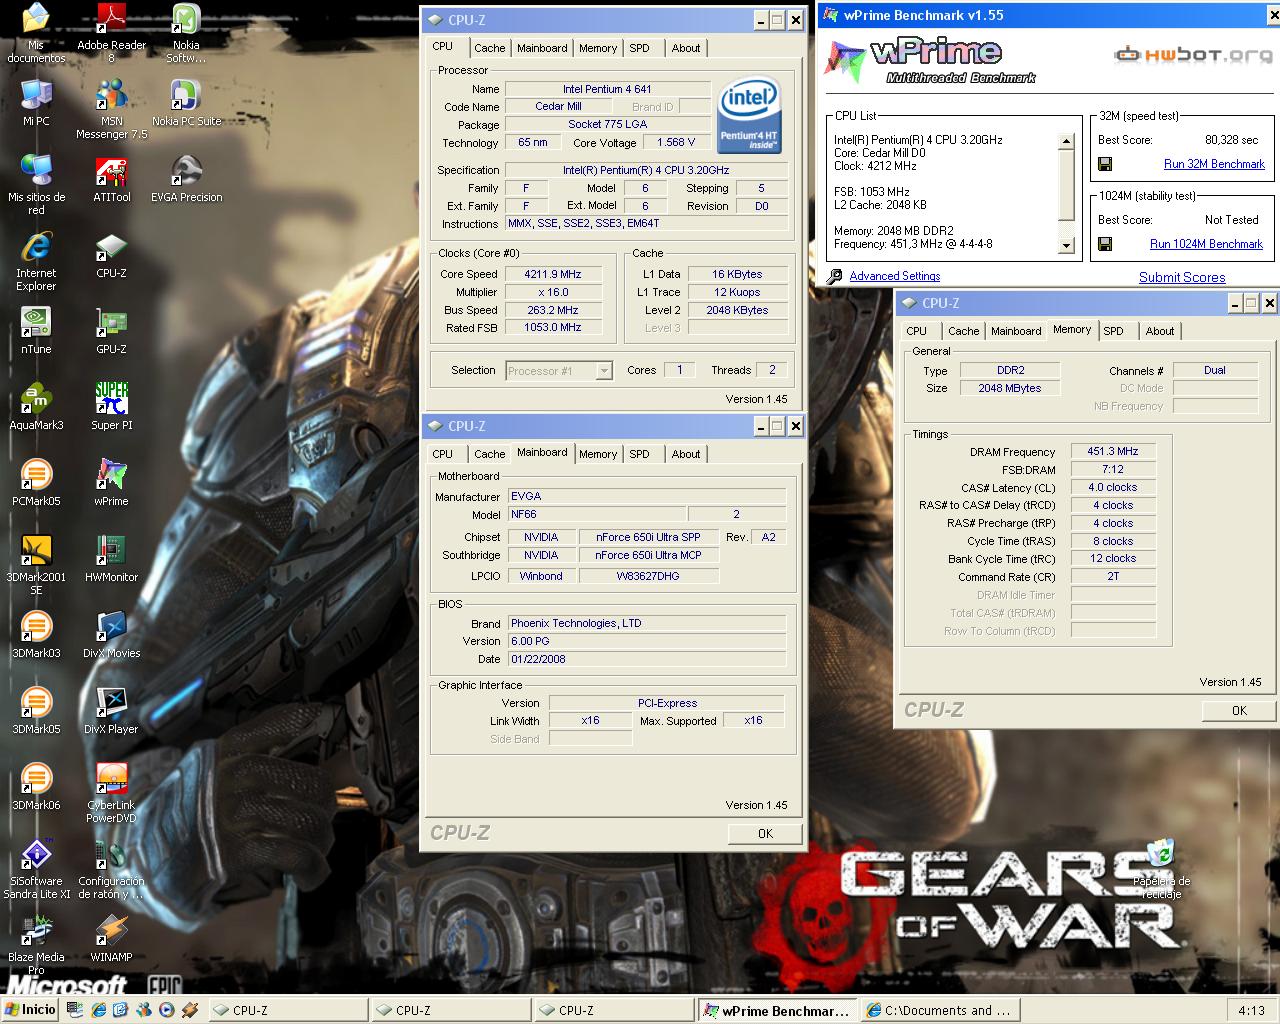Open SPD tab in top CPU-Z window

[639, 48]
